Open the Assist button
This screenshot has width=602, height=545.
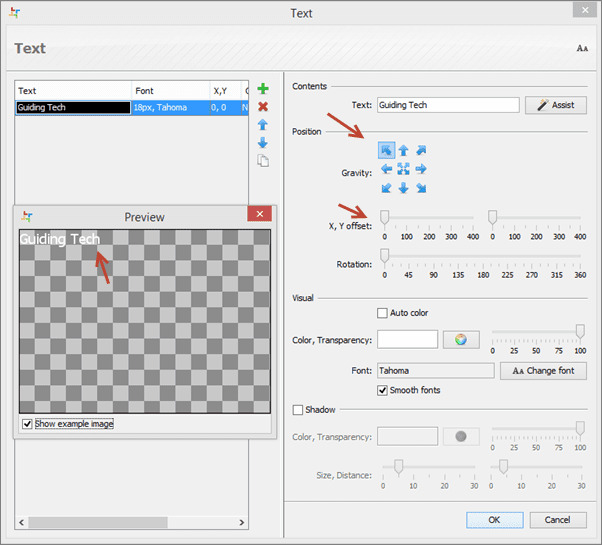556,105
